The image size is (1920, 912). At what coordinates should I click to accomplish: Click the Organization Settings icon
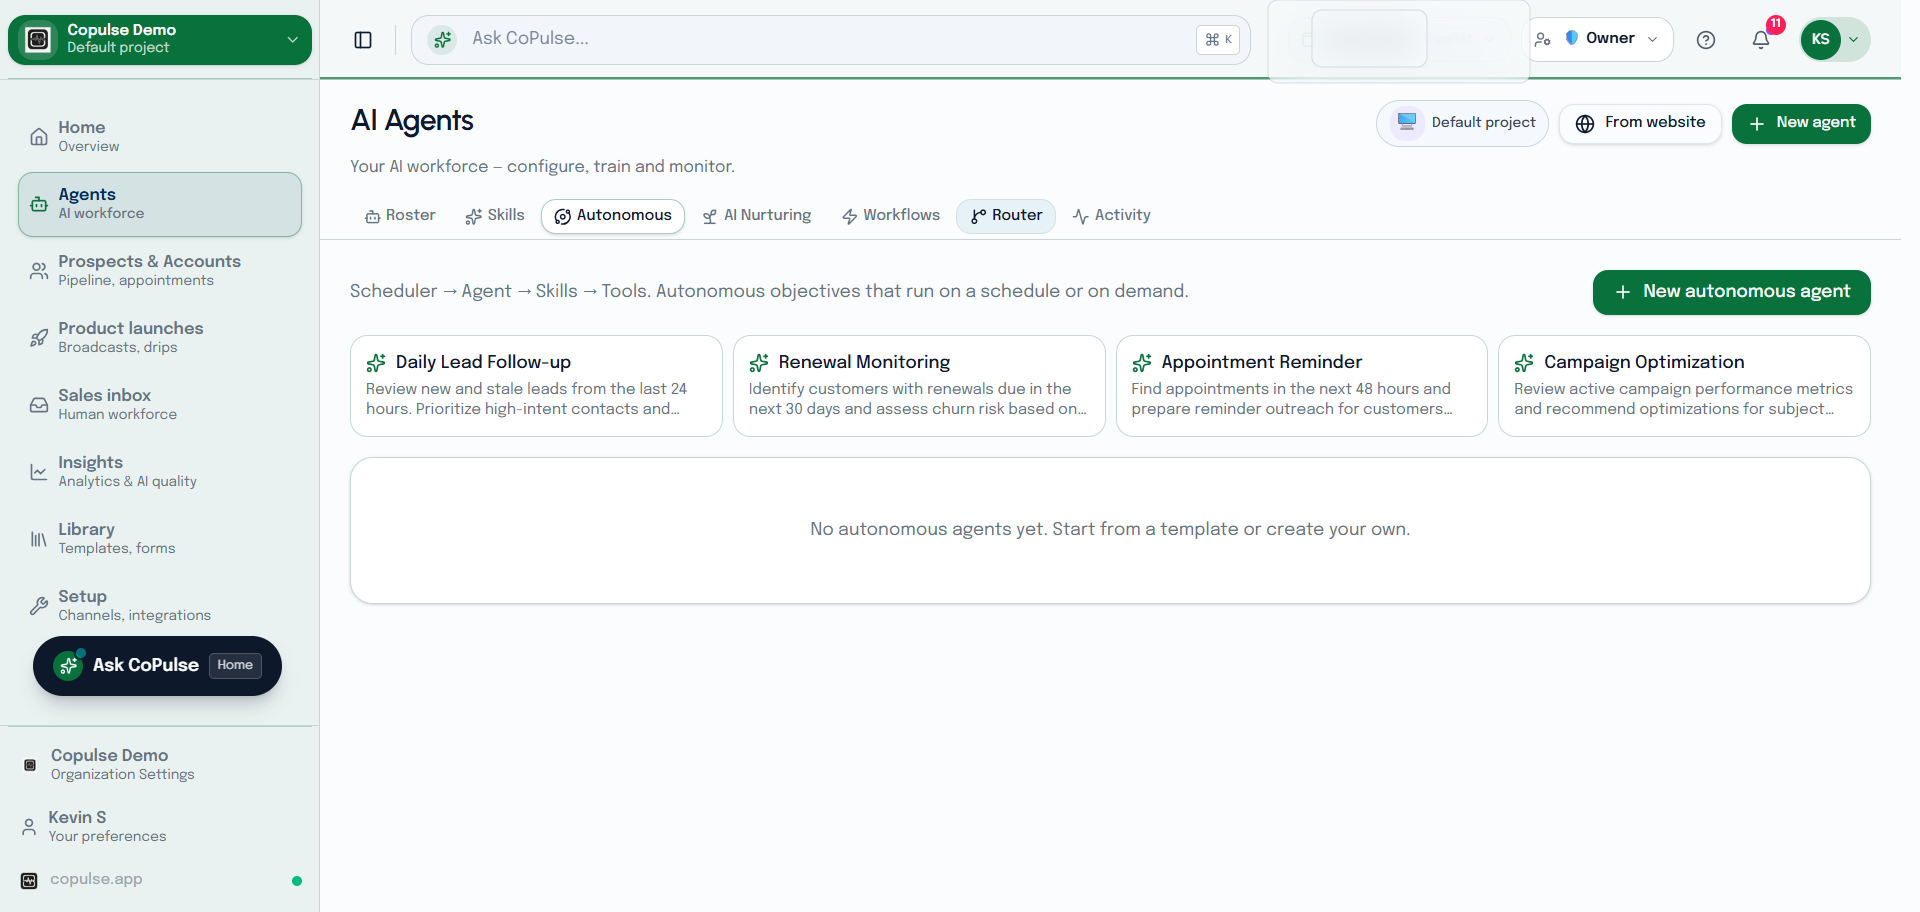click(30, 765)
